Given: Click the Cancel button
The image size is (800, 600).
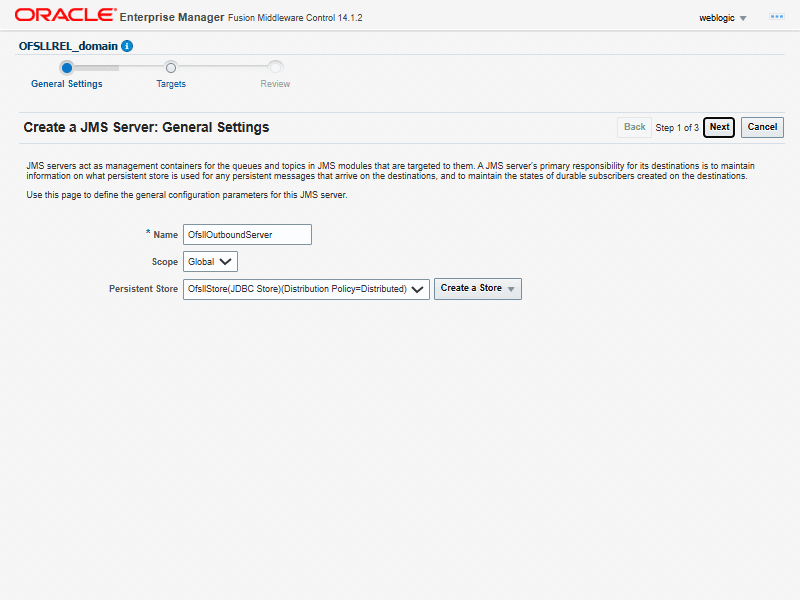Looking at the screenshot, I should (762, 127).
